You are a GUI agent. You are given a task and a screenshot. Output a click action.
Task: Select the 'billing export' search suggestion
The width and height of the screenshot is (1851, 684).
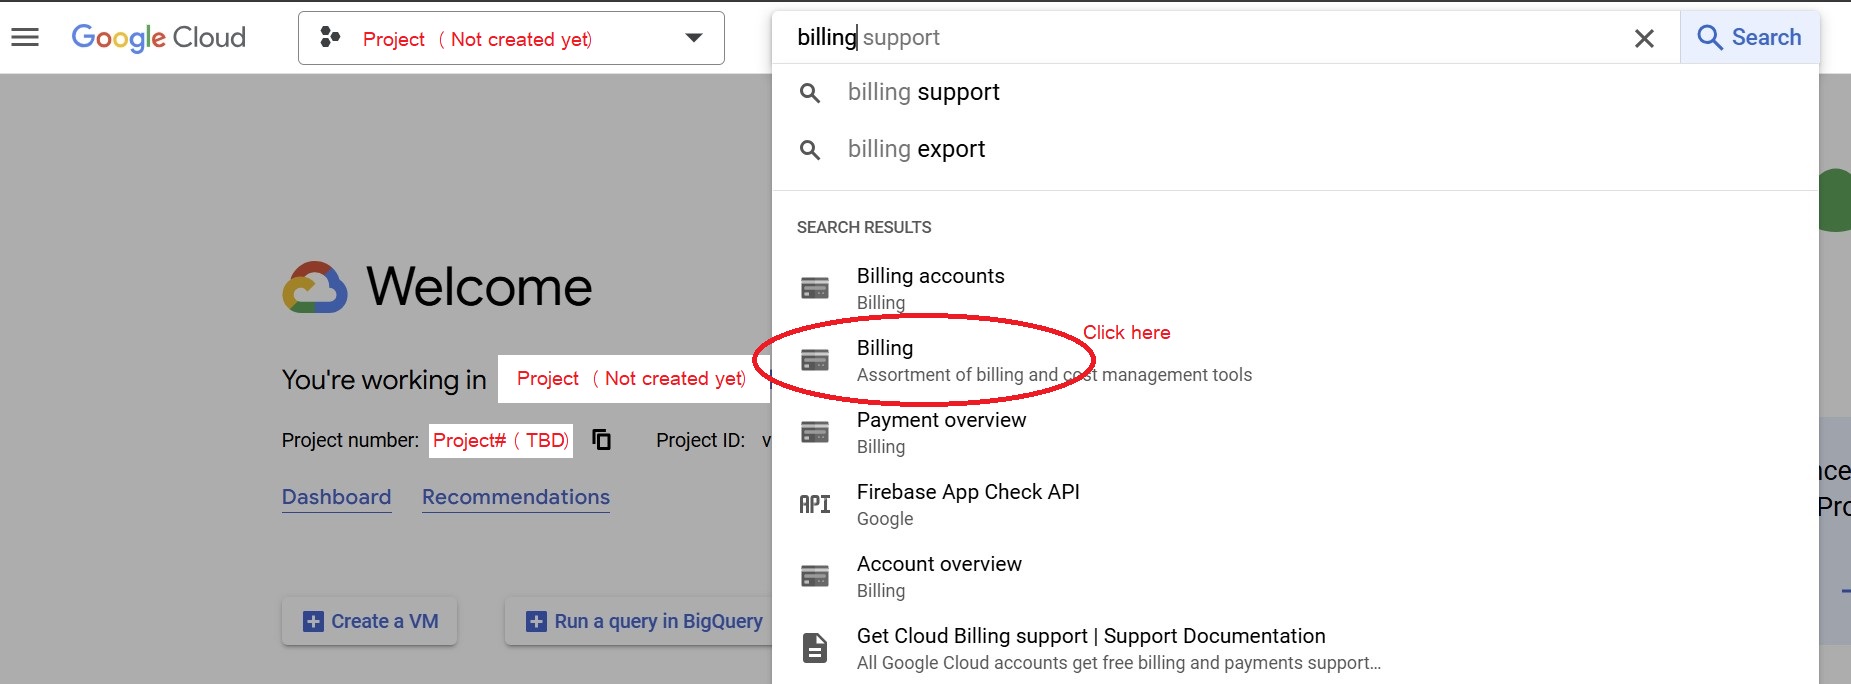tap(1295, 149)
